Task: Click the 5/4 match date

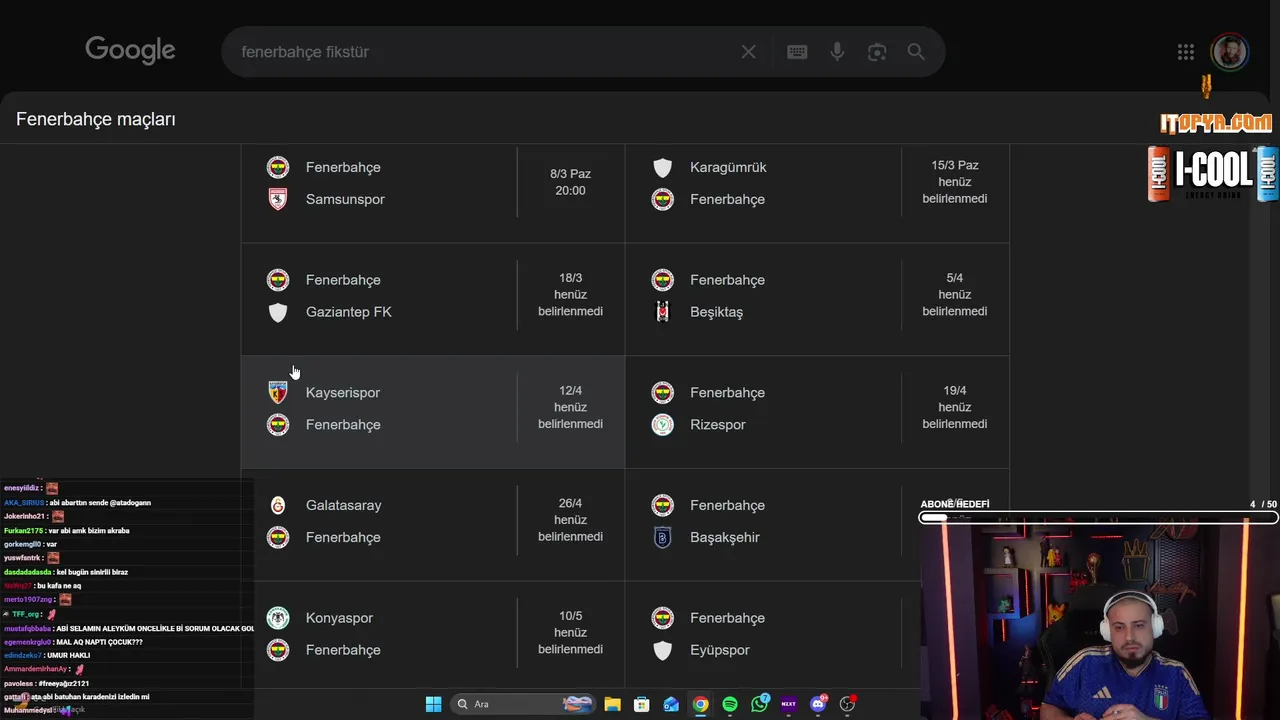Action: (x=955, y=278)
